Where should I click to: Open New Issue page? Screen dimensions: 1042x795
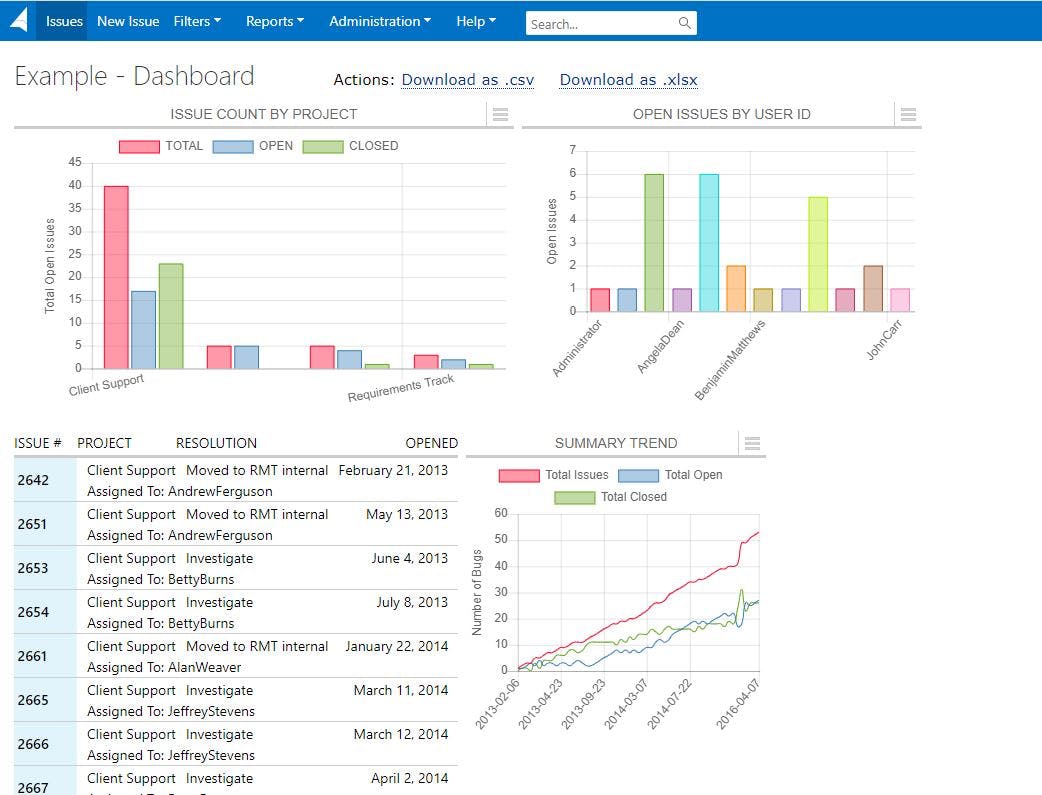128,21
